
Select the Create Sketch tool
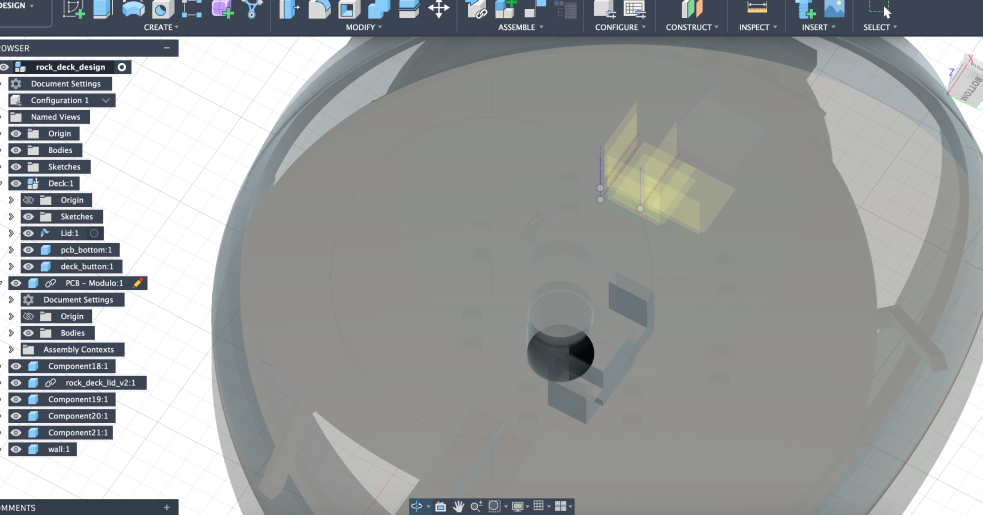tap(74, 9)
